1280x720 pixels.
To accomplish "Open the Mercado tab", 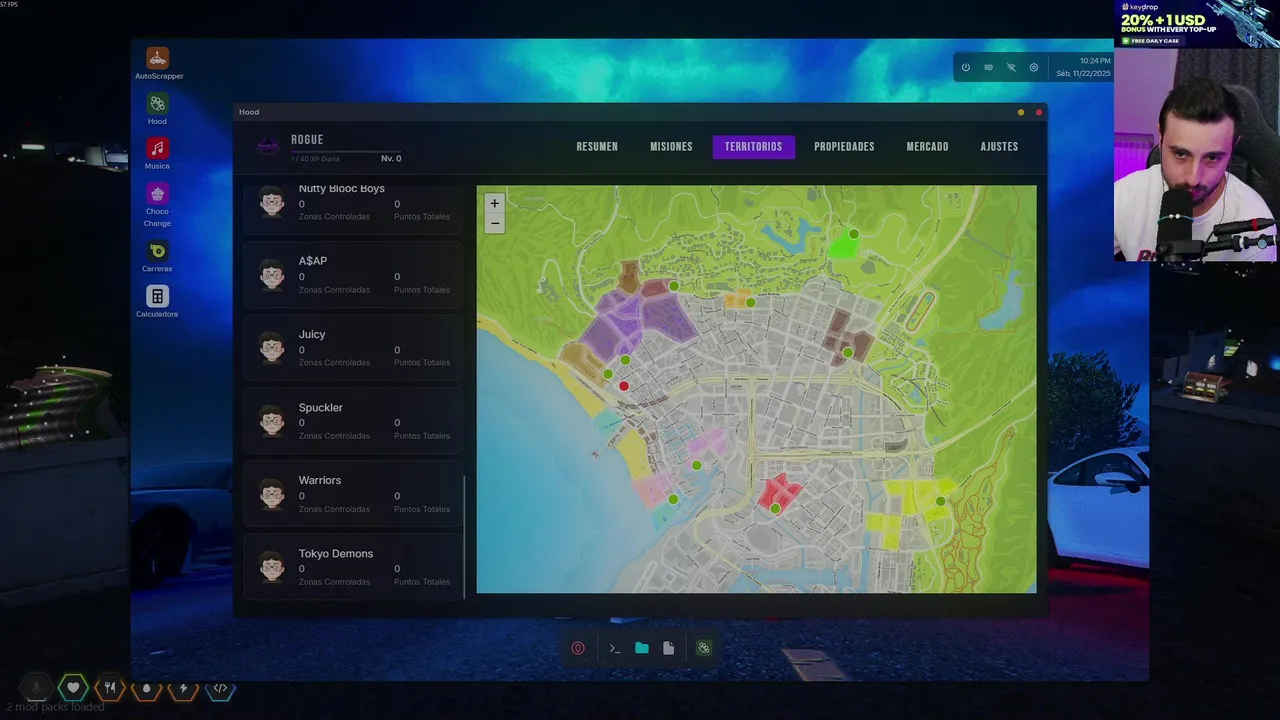I will tap(927, 147).
